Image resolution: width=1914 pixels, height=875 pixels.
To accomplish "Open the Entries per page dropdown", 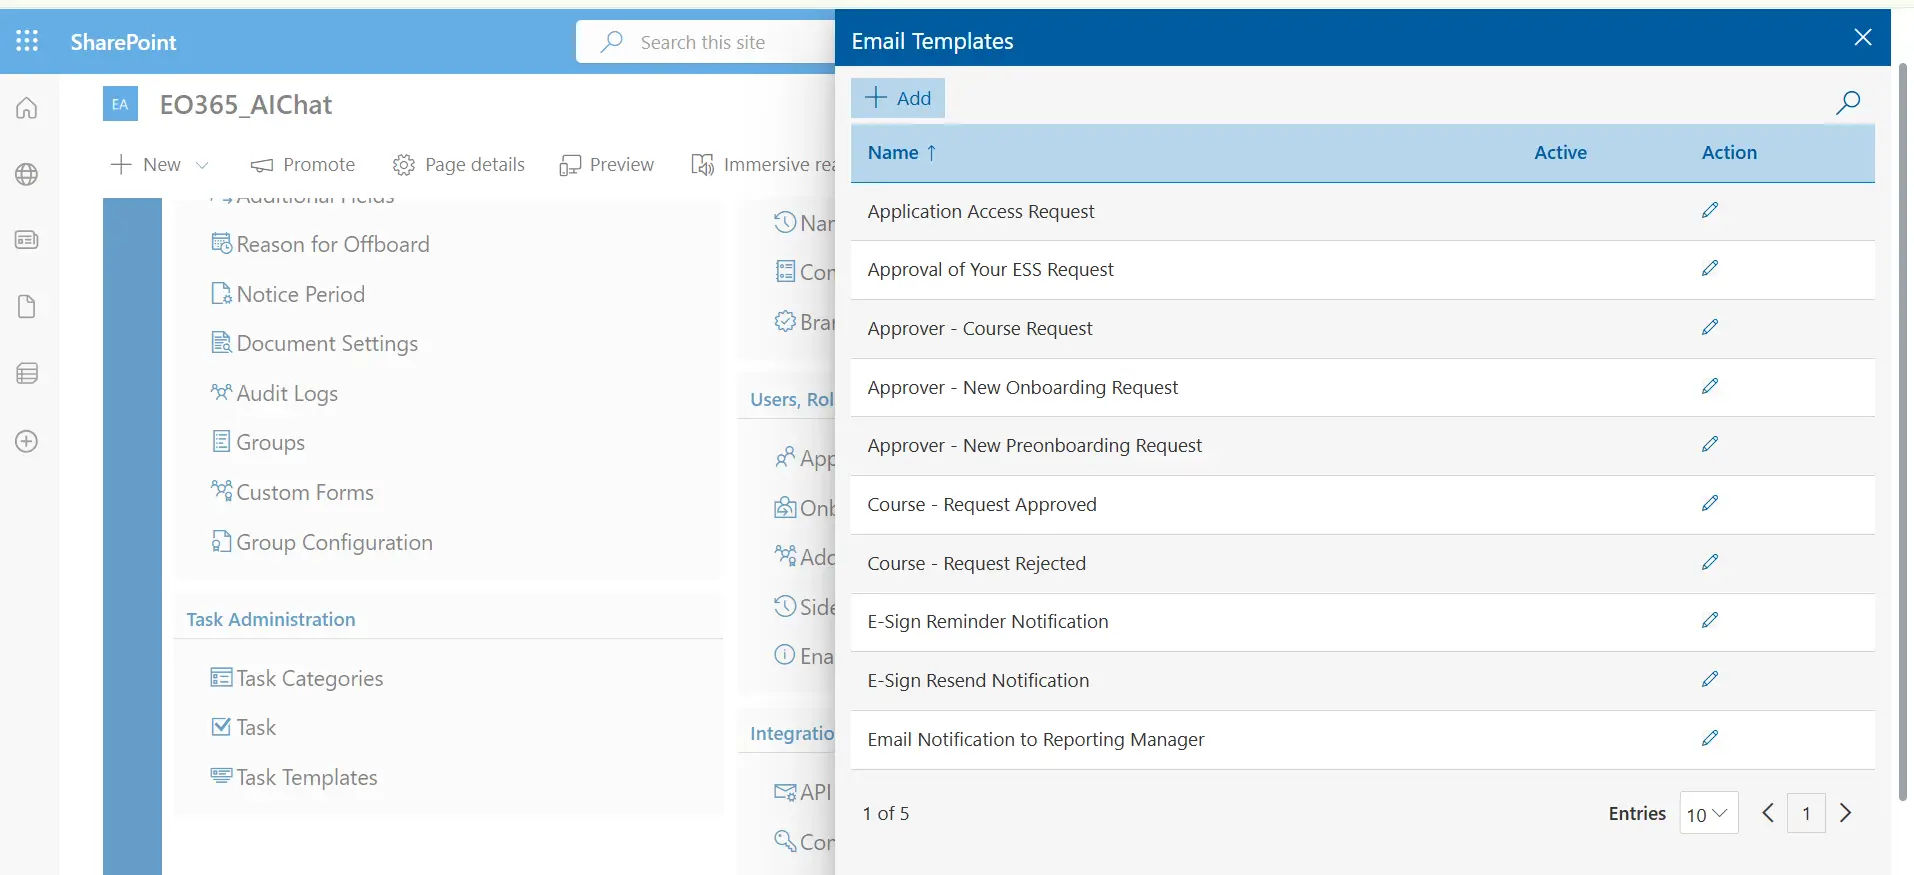I will [x=1708, y=814].
